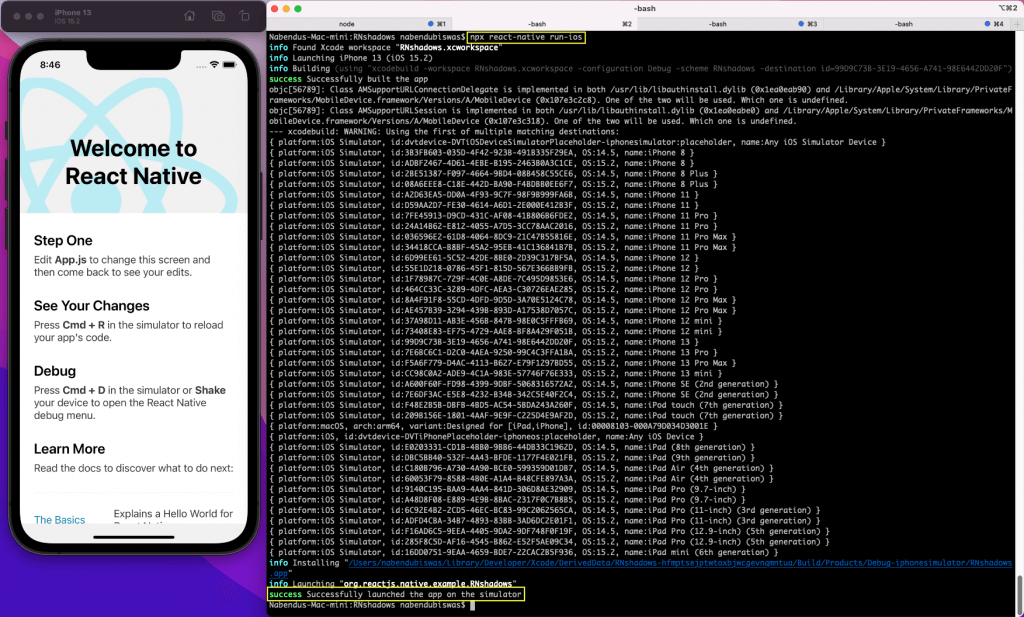Click the -bash title in the Terminal title bar
Screen dimensions: 1024x617
pos(645,8)
